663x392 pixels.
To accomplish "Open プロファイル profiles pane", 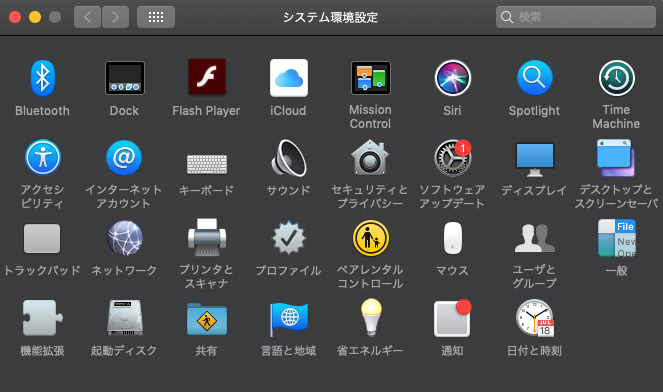I will 289,238.
